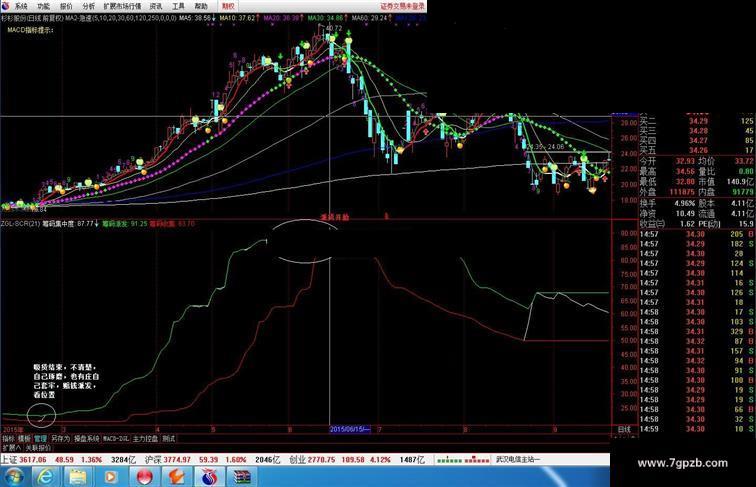This screenshot has height=487, width=756.
Task: Click the 上证 index value 3617.06
Action: tap(33, 460)
